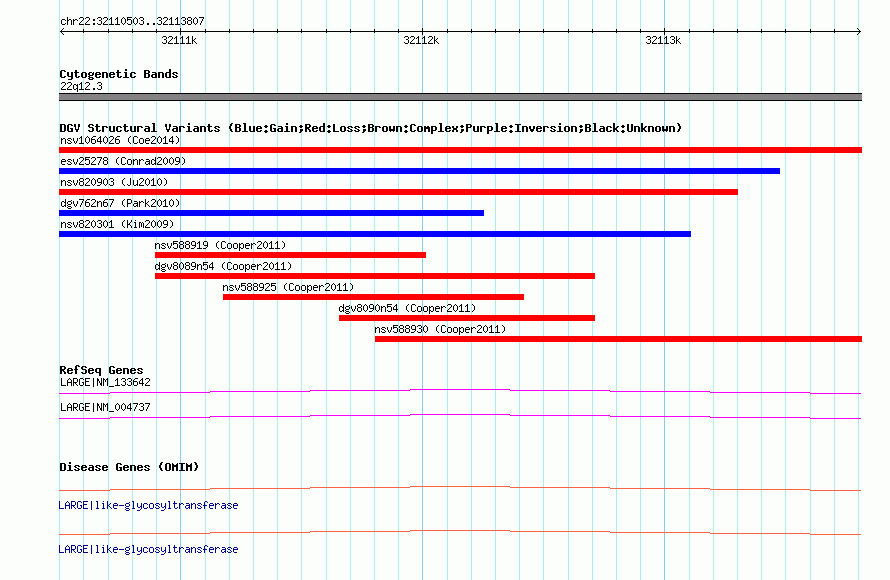Click the LARGE|NM_133642 gene label

pyautogui.click(x=105, y=383)
